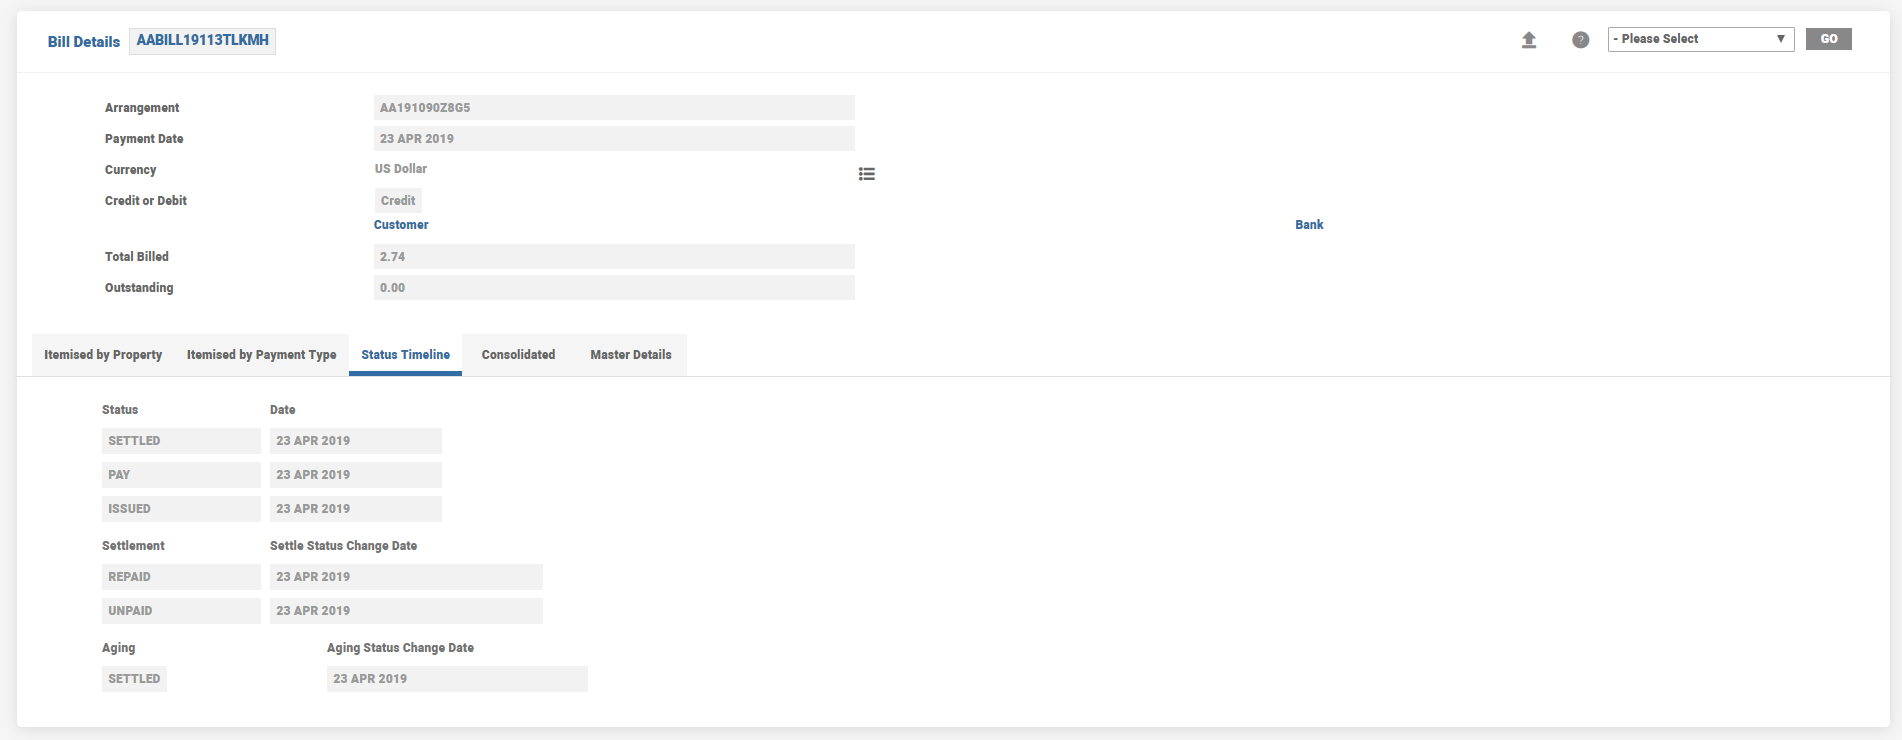Click the Total Billed field
The image size is (1902, 740).
[x=614, y=257]
